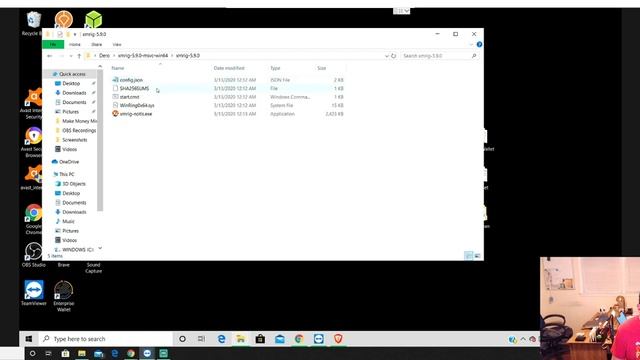Go up one folder level in Explorer
640x360 pixels.
pyautogui.click(x=79, y=56)
